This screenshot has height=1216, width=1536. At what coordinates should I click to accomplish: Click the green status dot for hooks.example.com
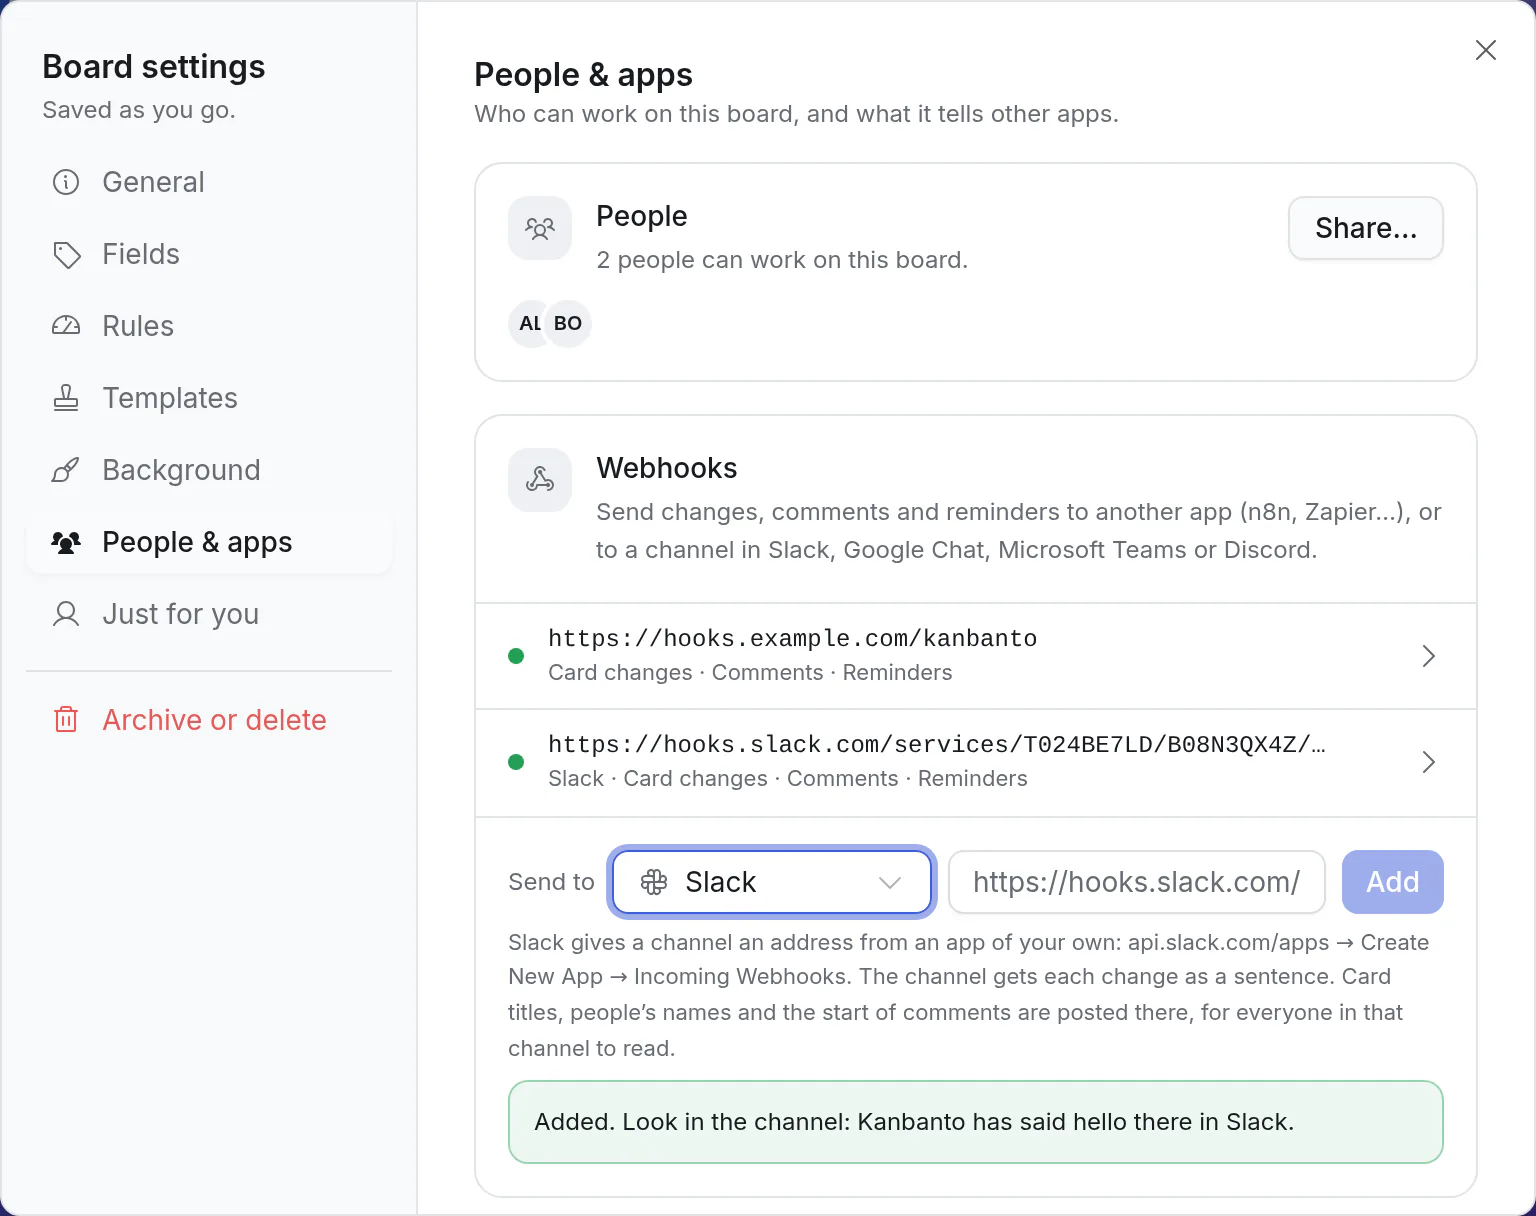tap(516, 656)
